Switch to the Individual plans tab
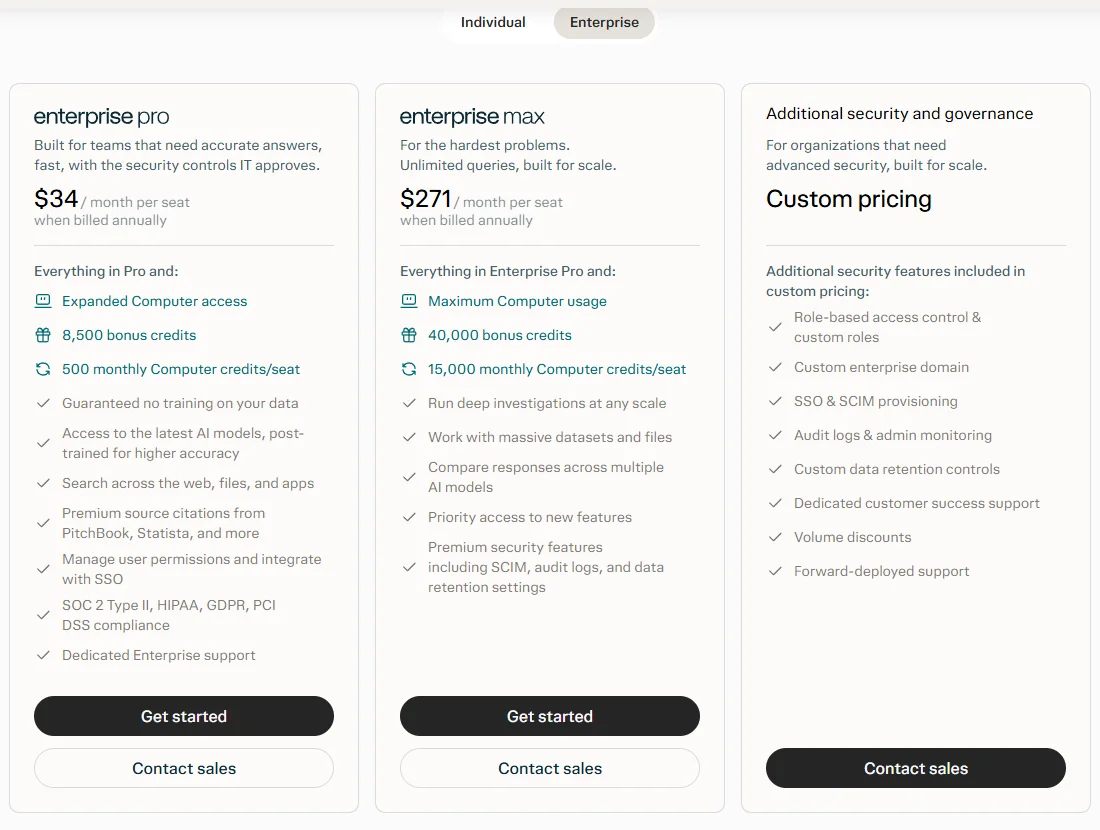Image resolution: width=1100 pixels, height=830 pixels. pyautogui.click(x=492, y=22)
